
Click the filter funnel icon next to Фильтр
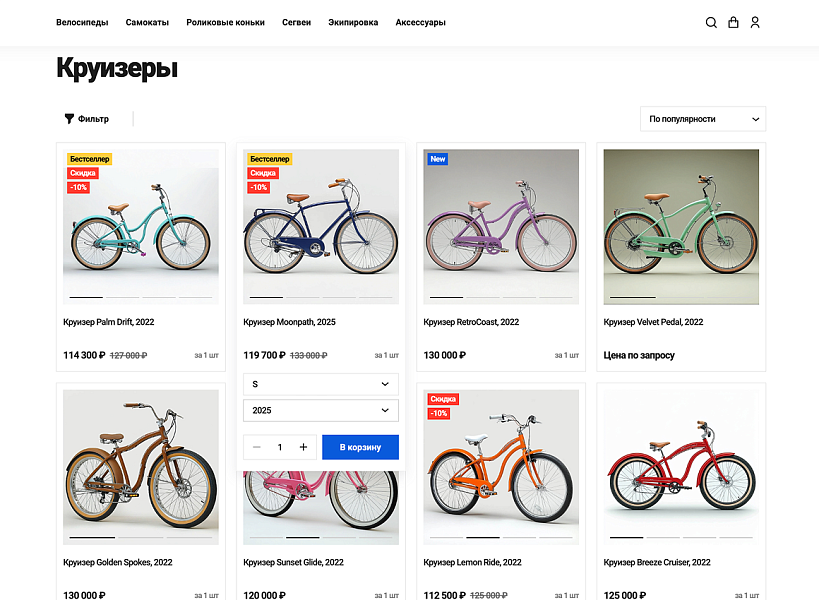[x=68, y=118]
